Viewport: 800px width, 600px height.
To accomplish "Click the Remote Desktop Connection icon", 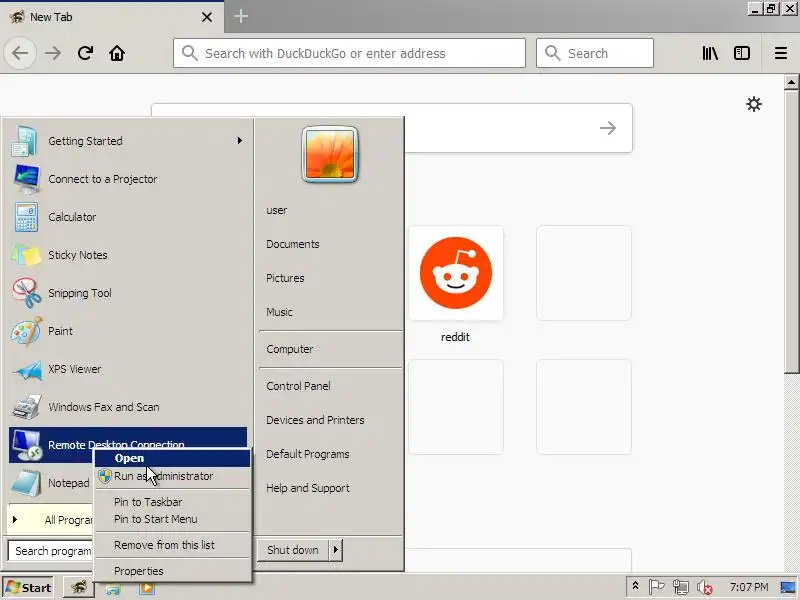I will (x=27, y=445).
